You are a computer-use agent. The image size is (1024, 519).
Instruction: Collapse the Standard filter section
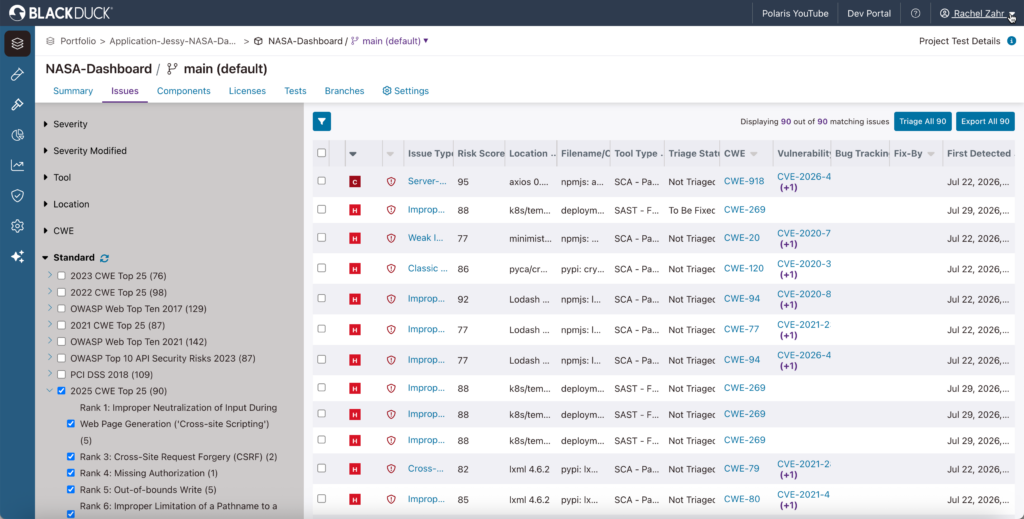tap(46, 258)
